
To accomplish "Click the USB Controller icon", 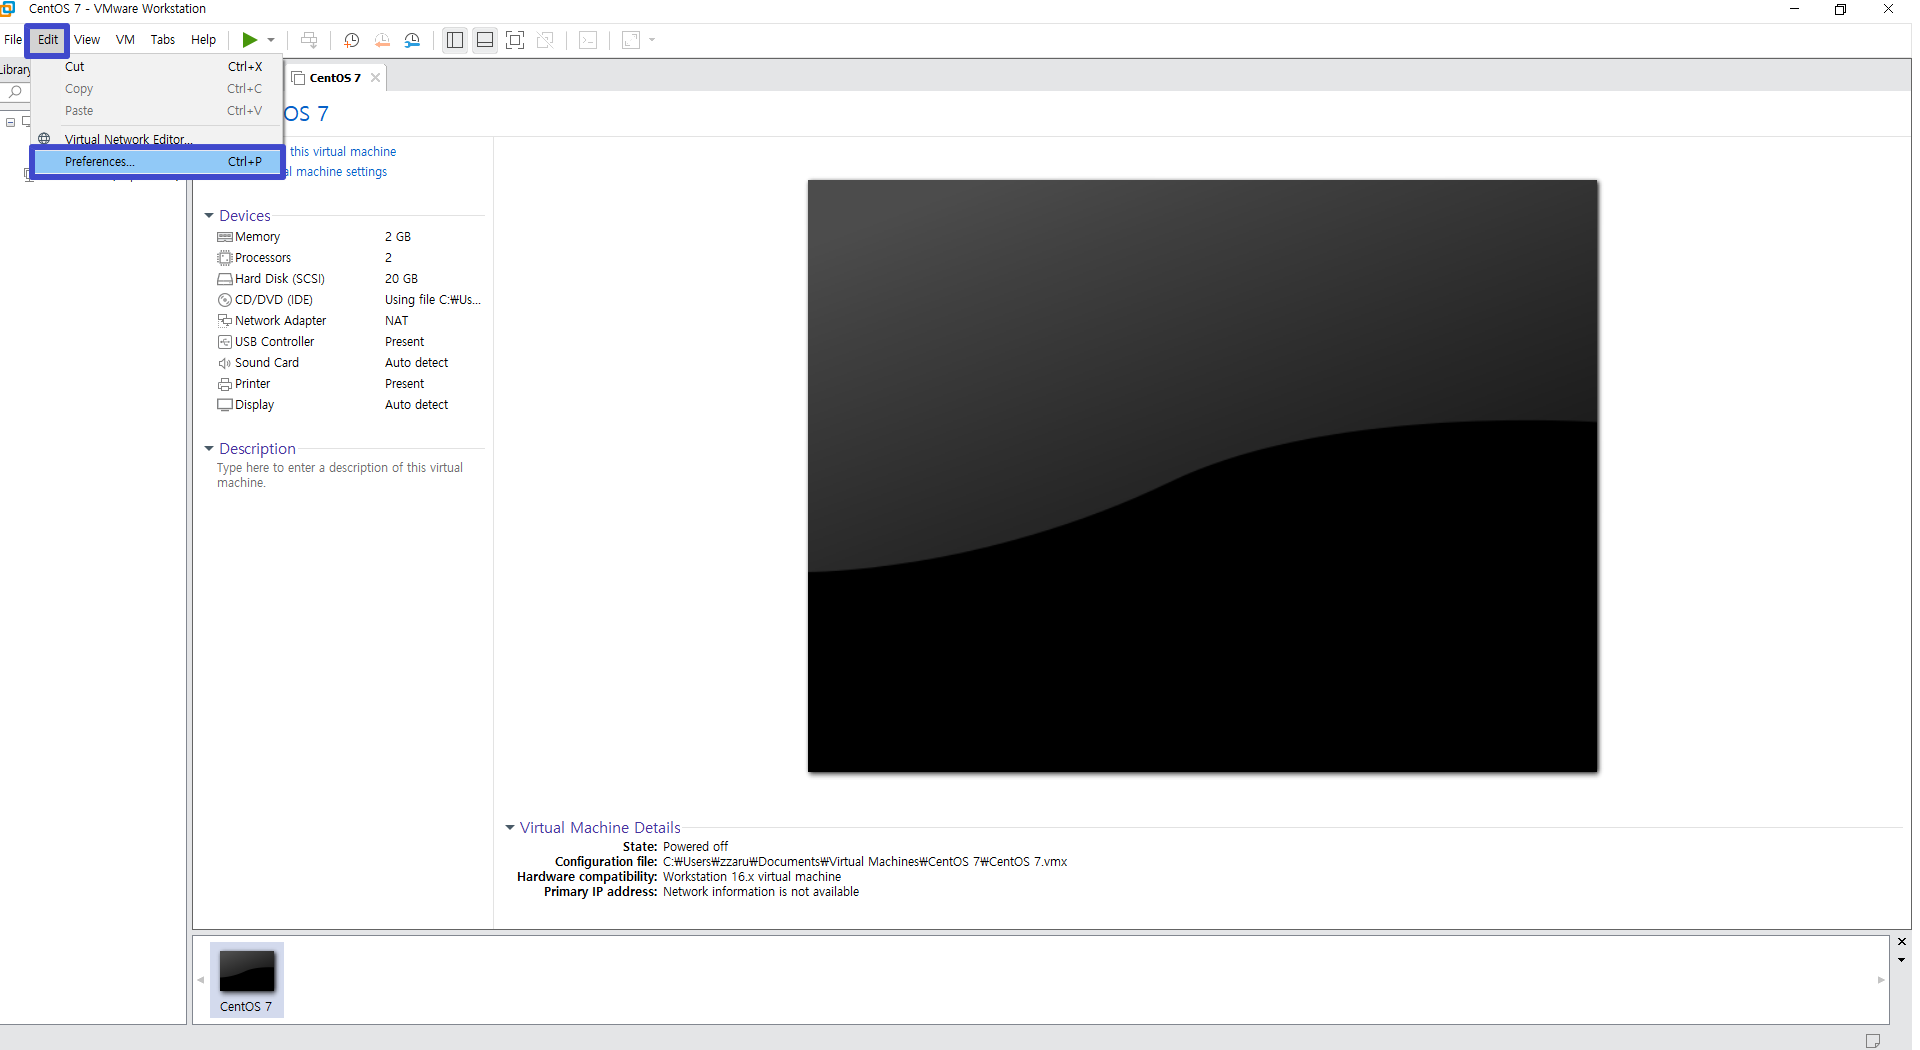I will click(x=225, y=342).
